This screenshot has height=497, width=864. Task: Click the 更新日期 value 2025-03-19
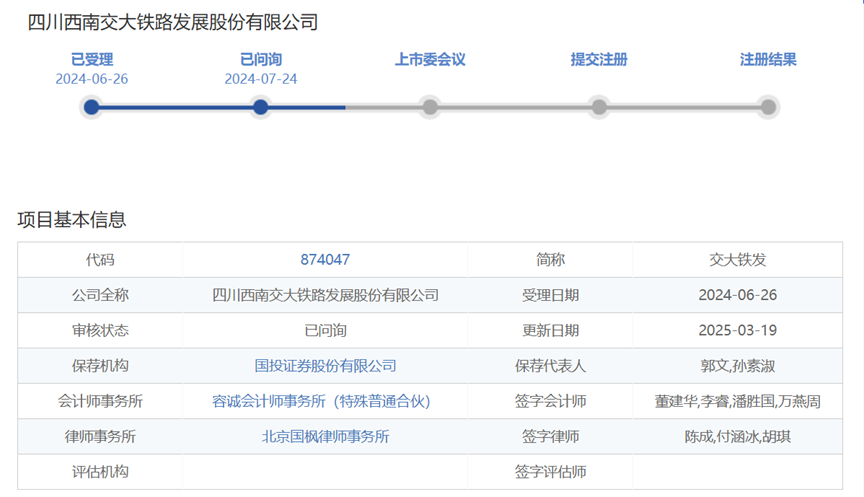coord(737,331)
